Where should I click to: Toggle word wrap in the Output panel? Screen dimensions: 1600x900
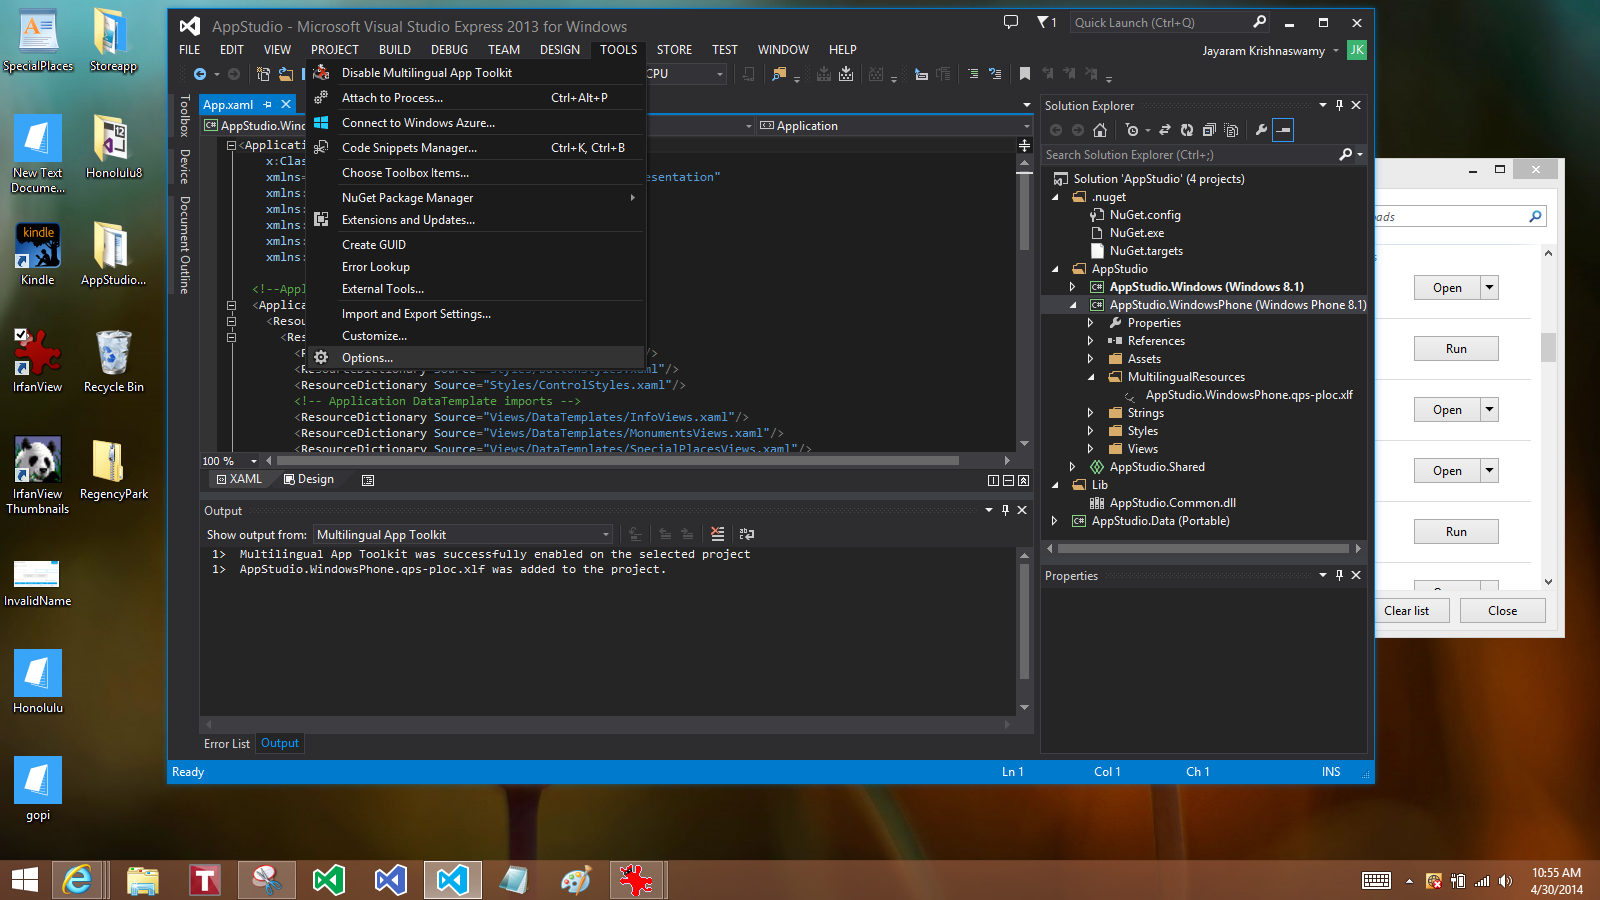click(746, 534)
